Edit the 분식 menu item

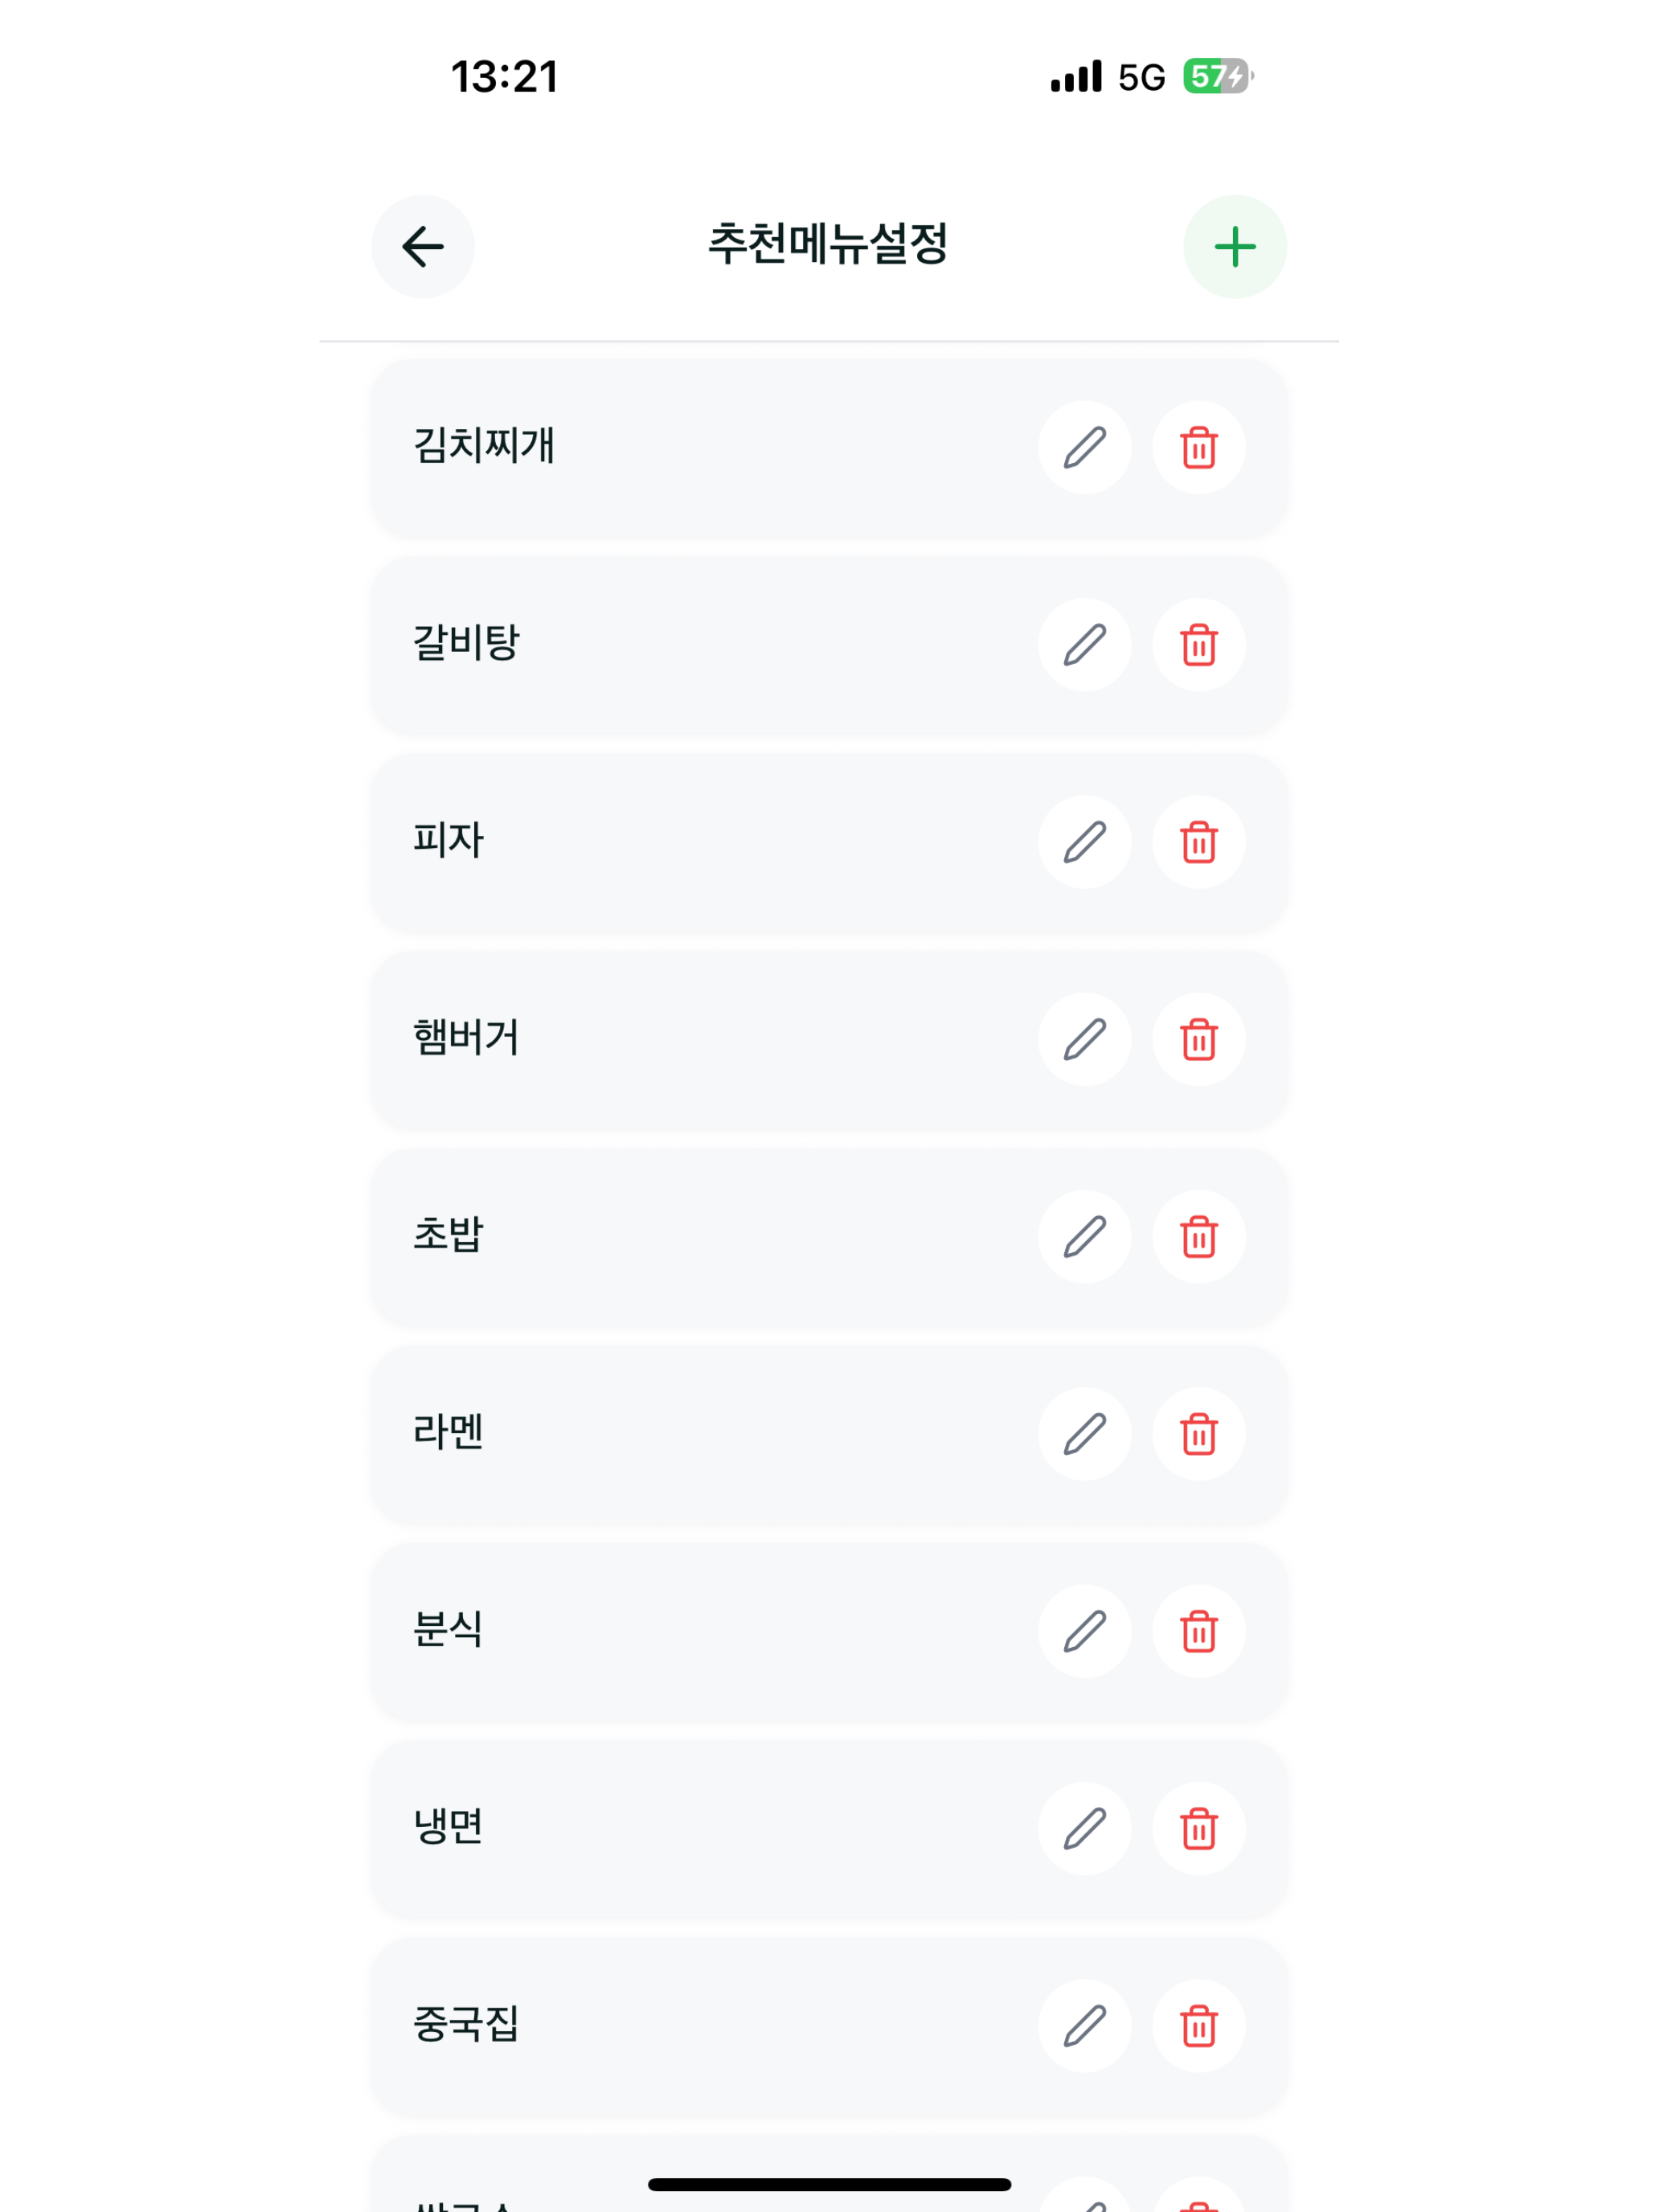point(1085,1632)
